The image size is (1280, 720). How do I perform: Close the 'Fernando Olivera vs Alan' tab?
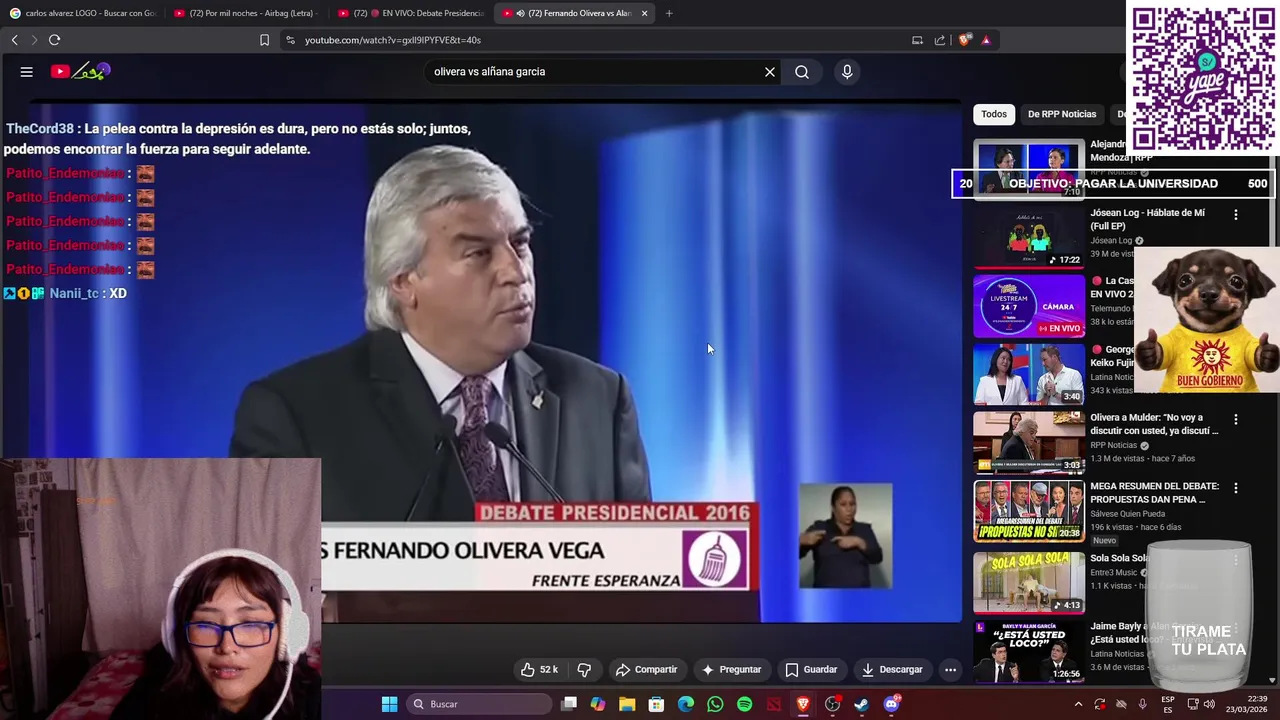click(644, 13)
